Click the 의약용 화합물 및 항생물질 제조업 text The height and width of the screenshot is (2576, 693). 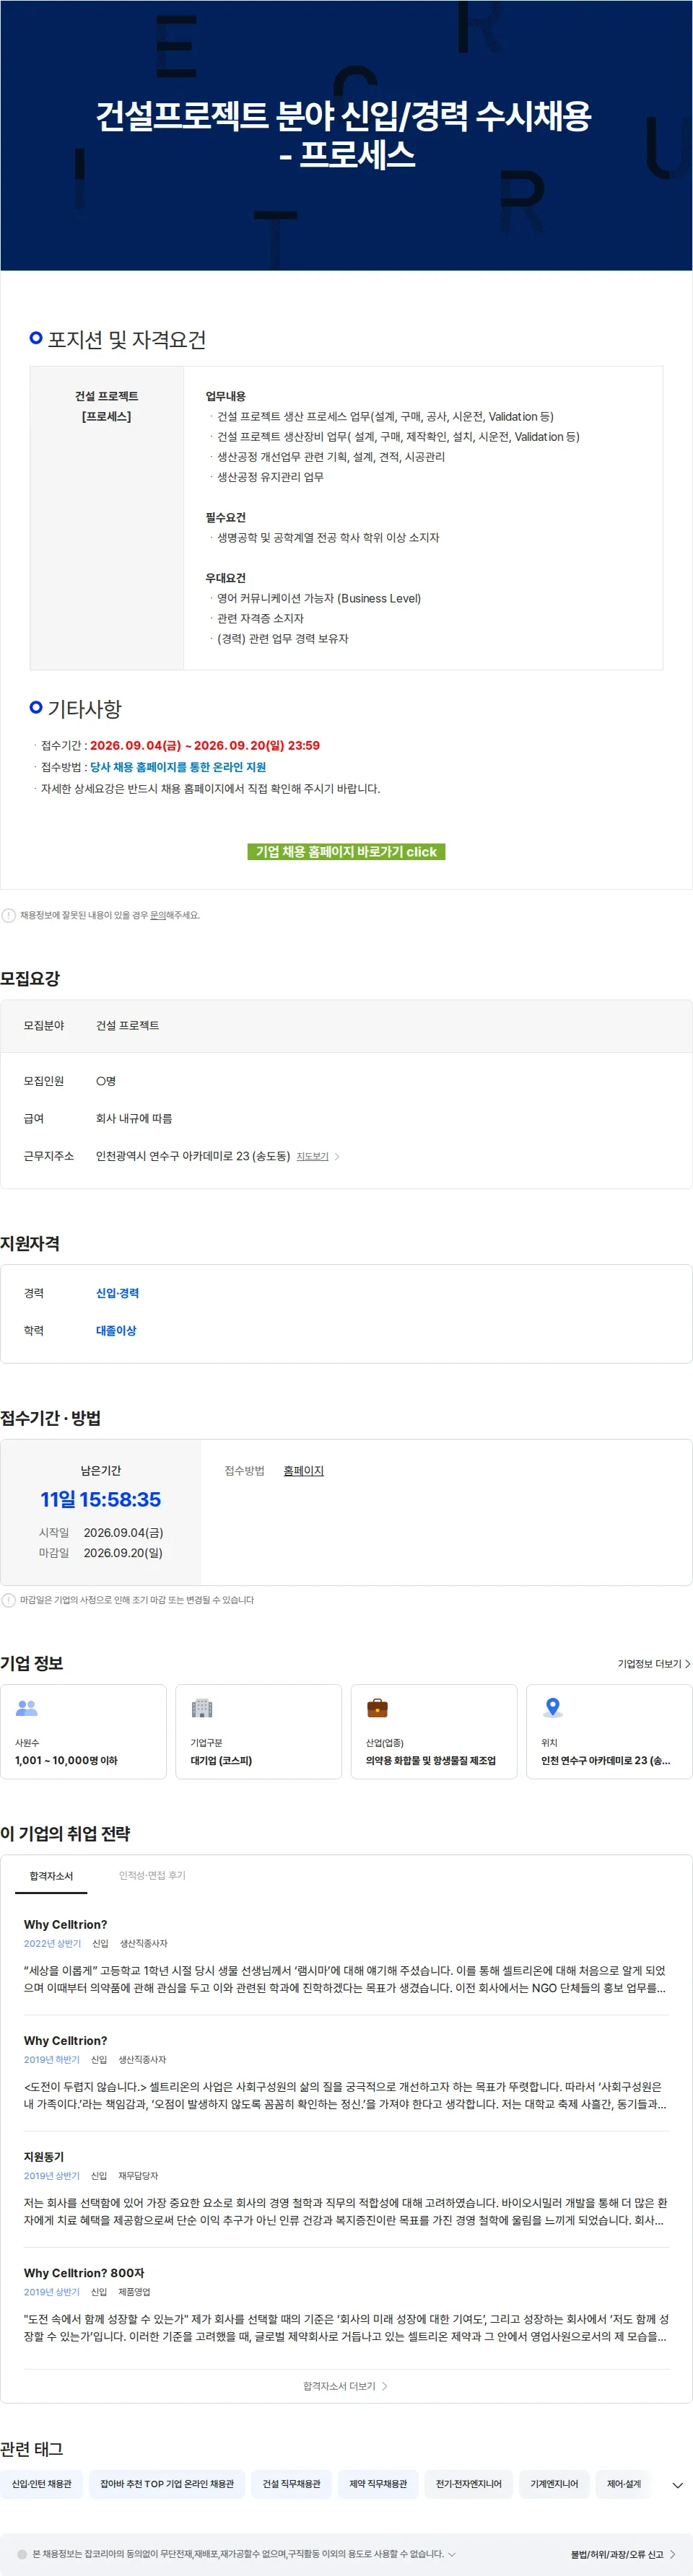(430, 1760)
